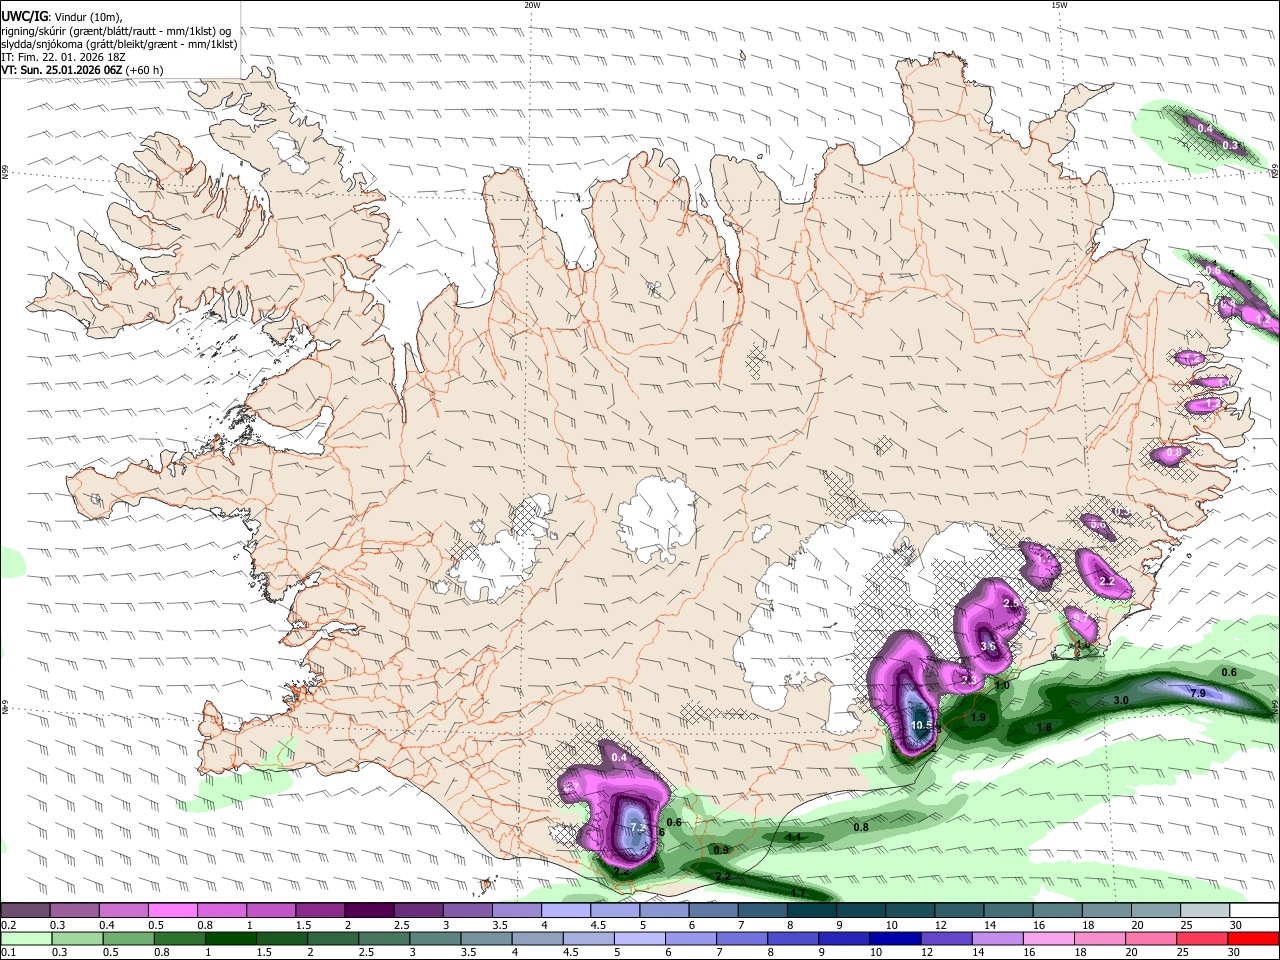This screenshot has height=960, width=1280.
Task: Select the dark teal snow swatch at 8
Action: point(812,910)
